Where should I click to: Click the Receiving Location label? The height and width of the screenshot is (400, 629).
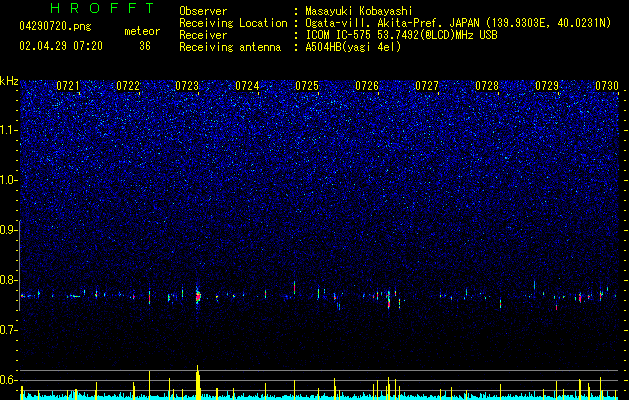point(233,23)
